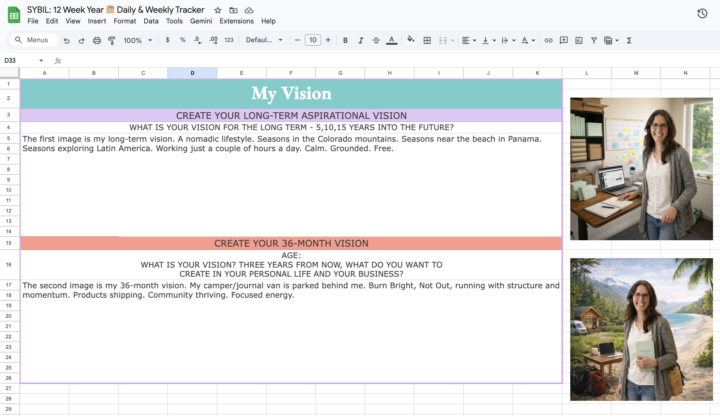Star the SYBIL tracker document
720x416 pixels.
(217, 10)
